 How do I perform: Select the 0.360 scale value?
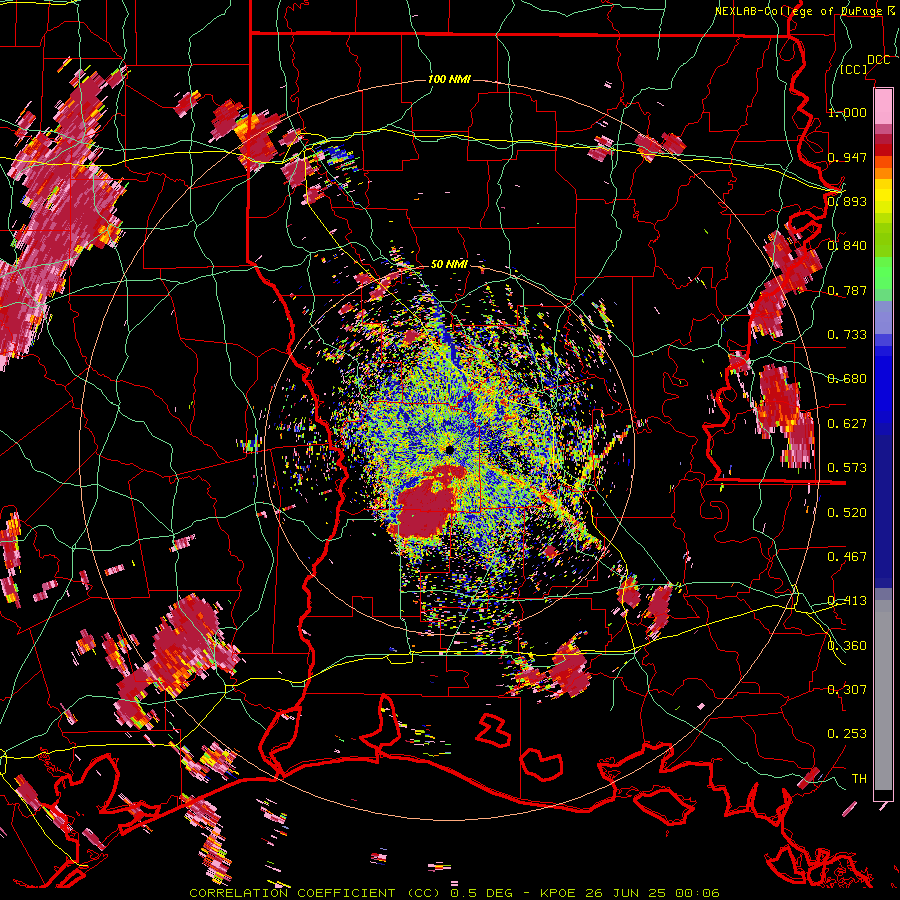click(x=847, y=646)
